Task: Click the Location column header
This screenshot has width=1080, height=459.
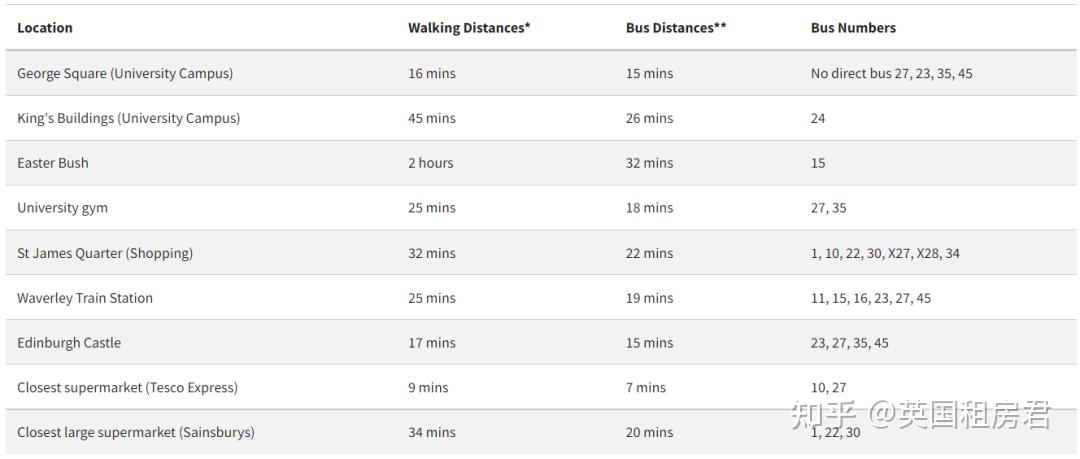Action: pyautogui.click(x=45, y=28)
